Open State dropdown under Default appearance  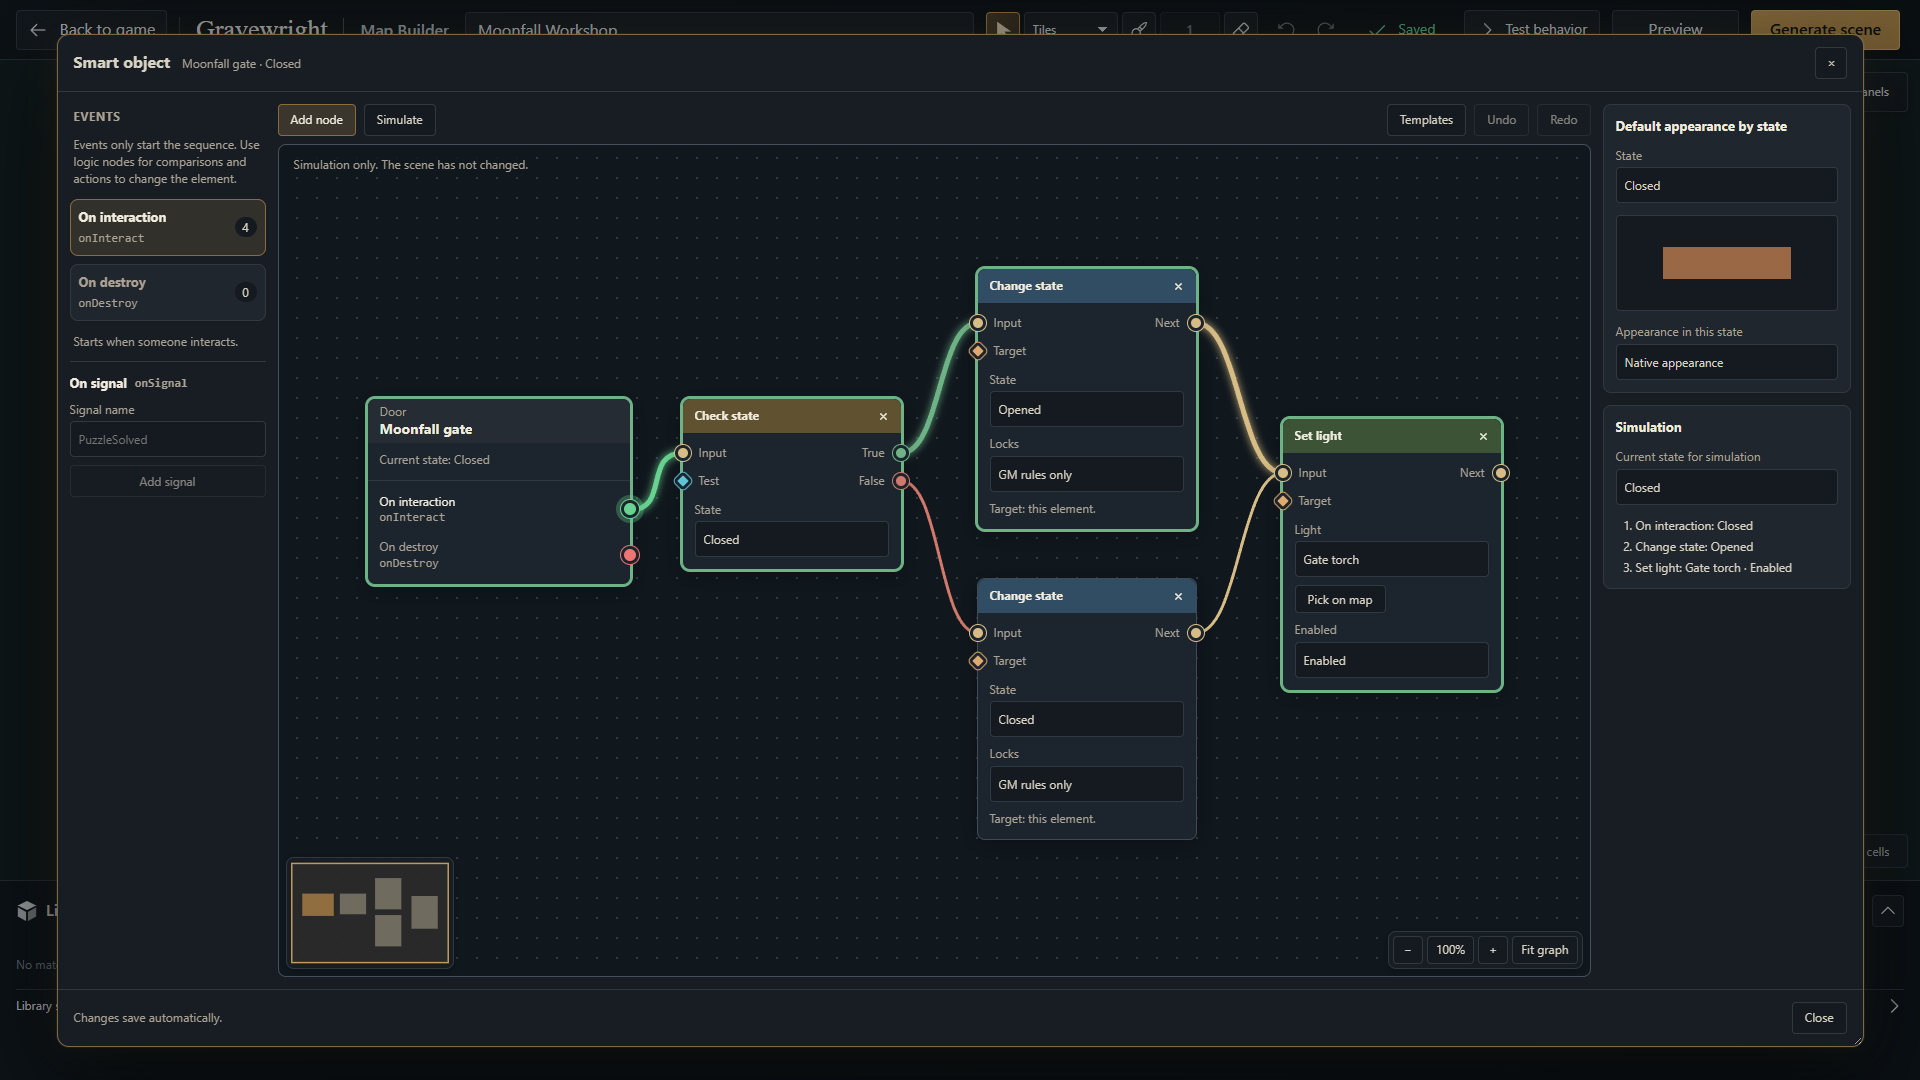(1726, 186)
